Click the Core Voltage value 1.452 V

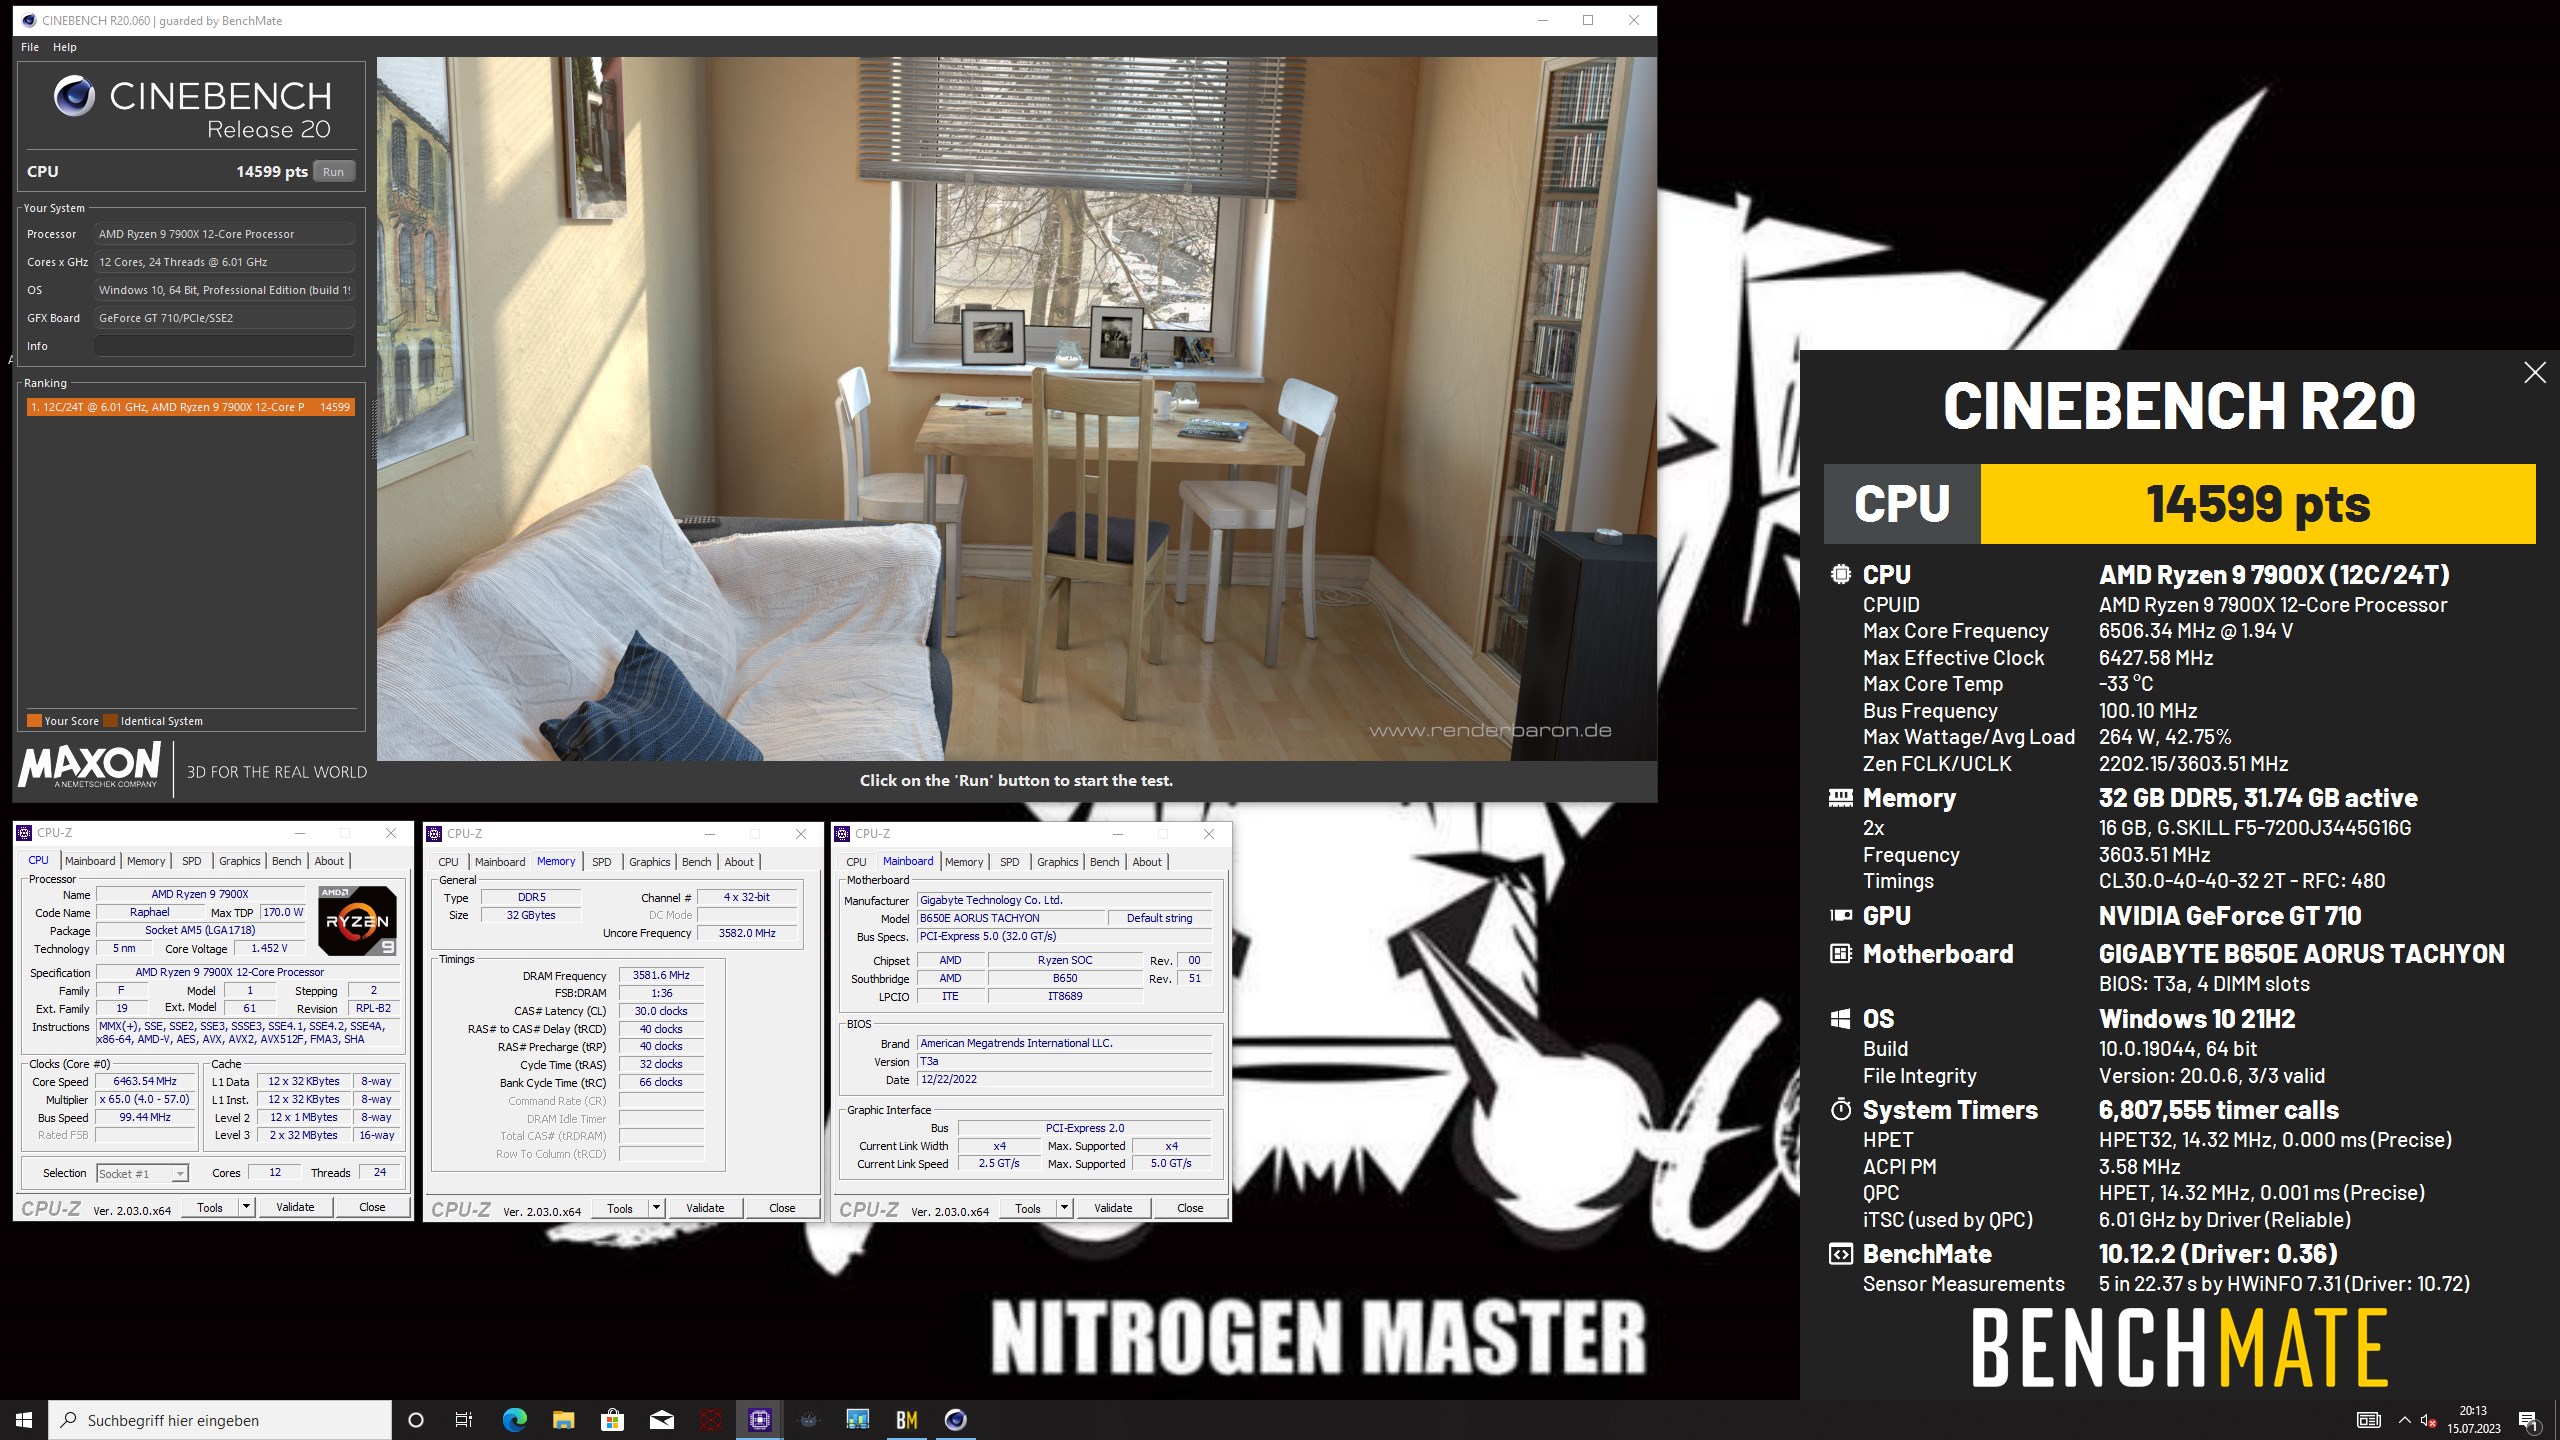coord(269,948)
